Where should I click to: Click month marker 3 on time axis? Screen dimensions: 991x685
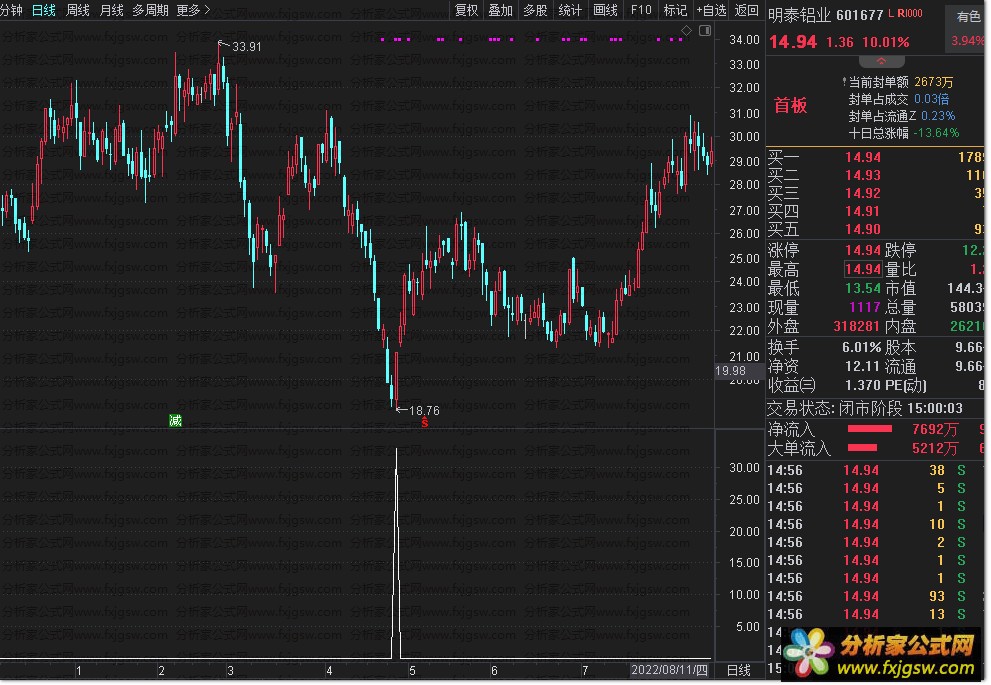coord(230,670)
